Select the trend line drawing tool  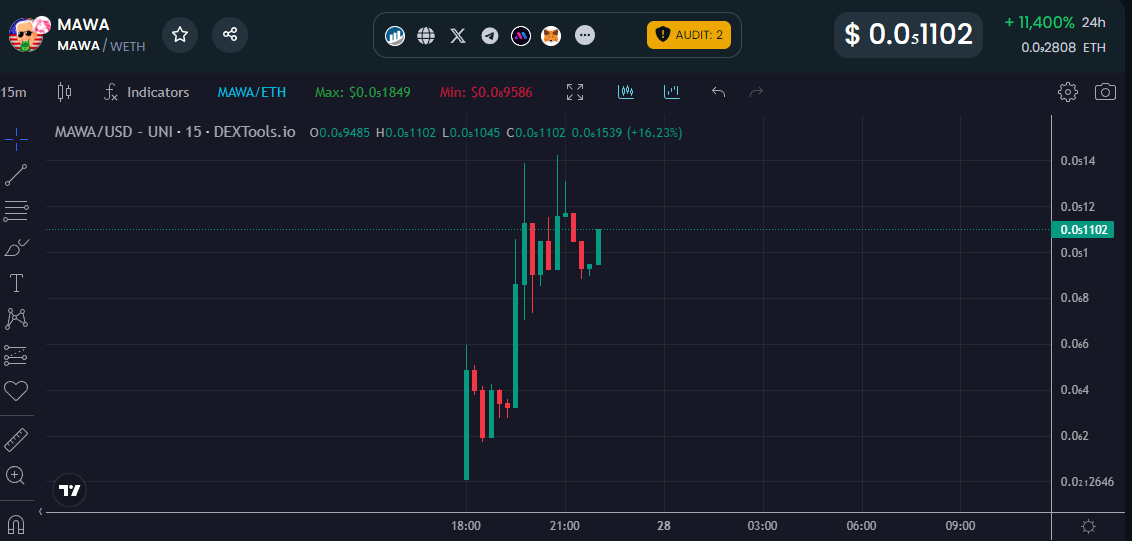pos(16,175)
